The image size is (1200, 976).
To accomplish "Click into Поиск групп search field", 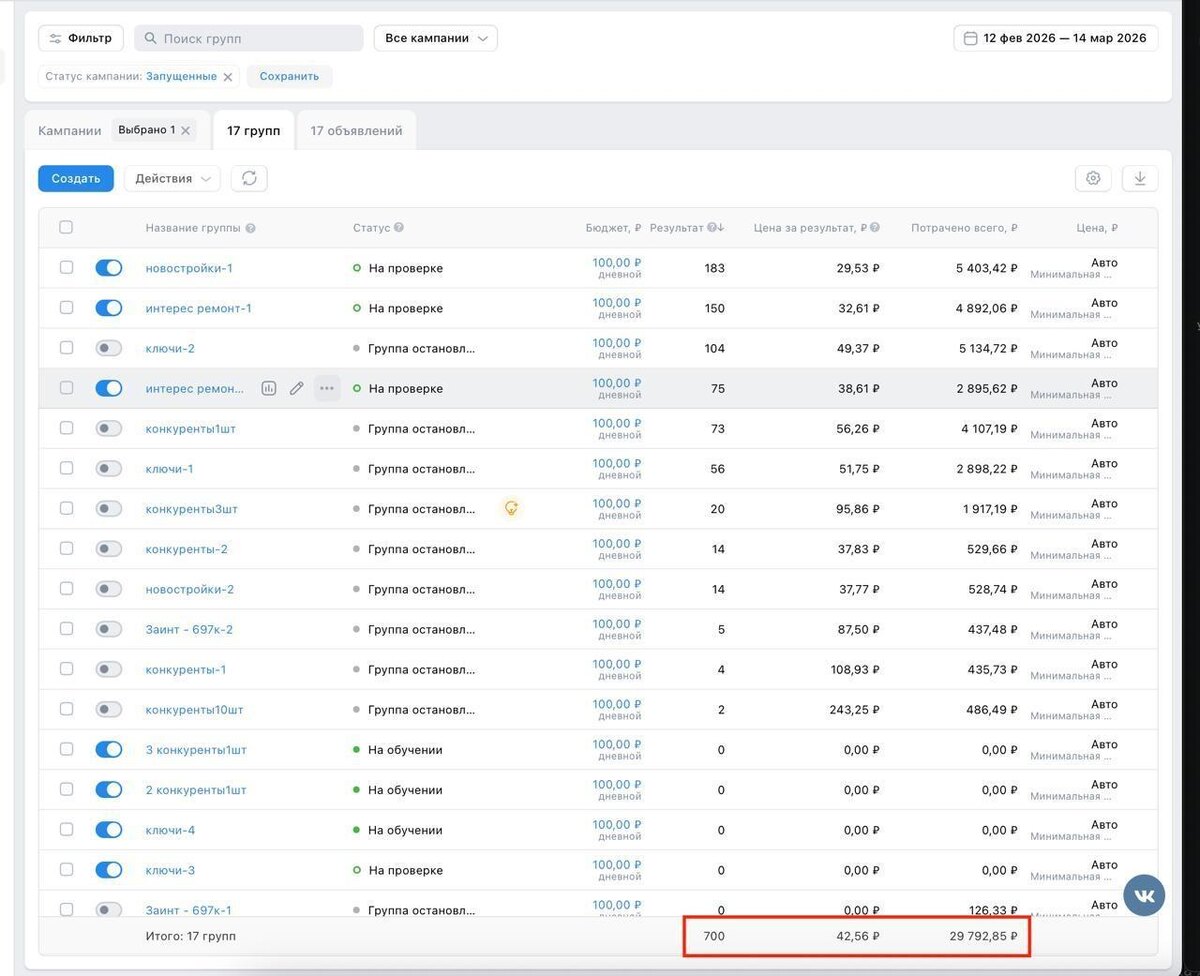I will pos(249,38).
